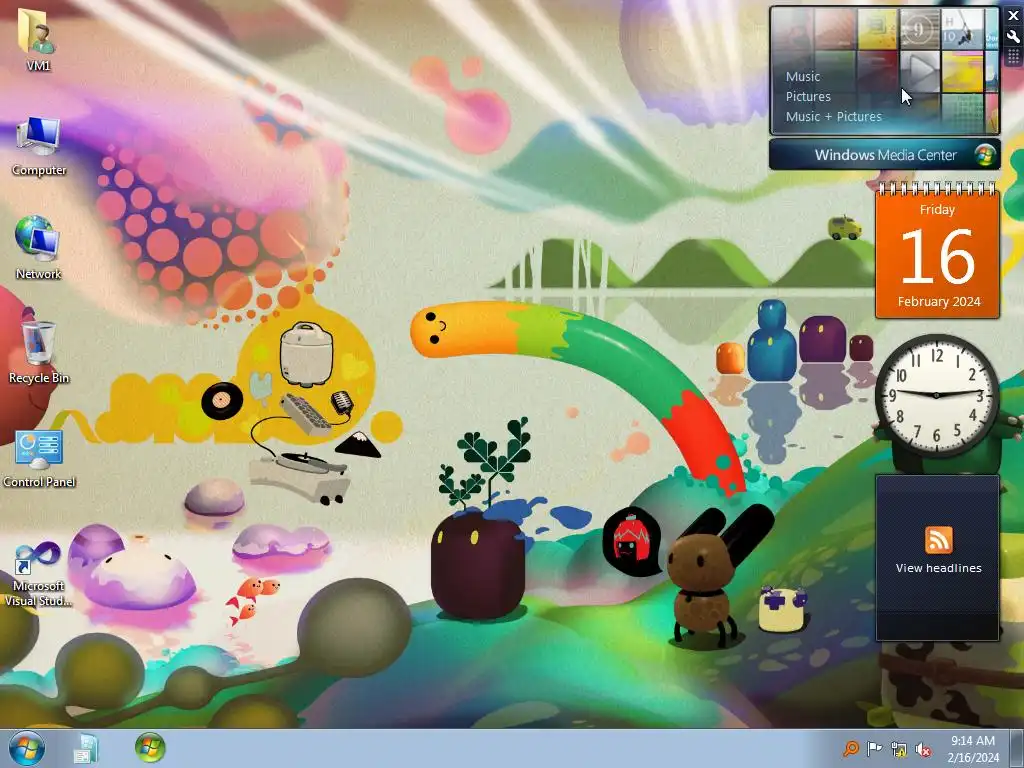
Task: Select the Recycle Bin icon
Action: click(x=39, y=353)
